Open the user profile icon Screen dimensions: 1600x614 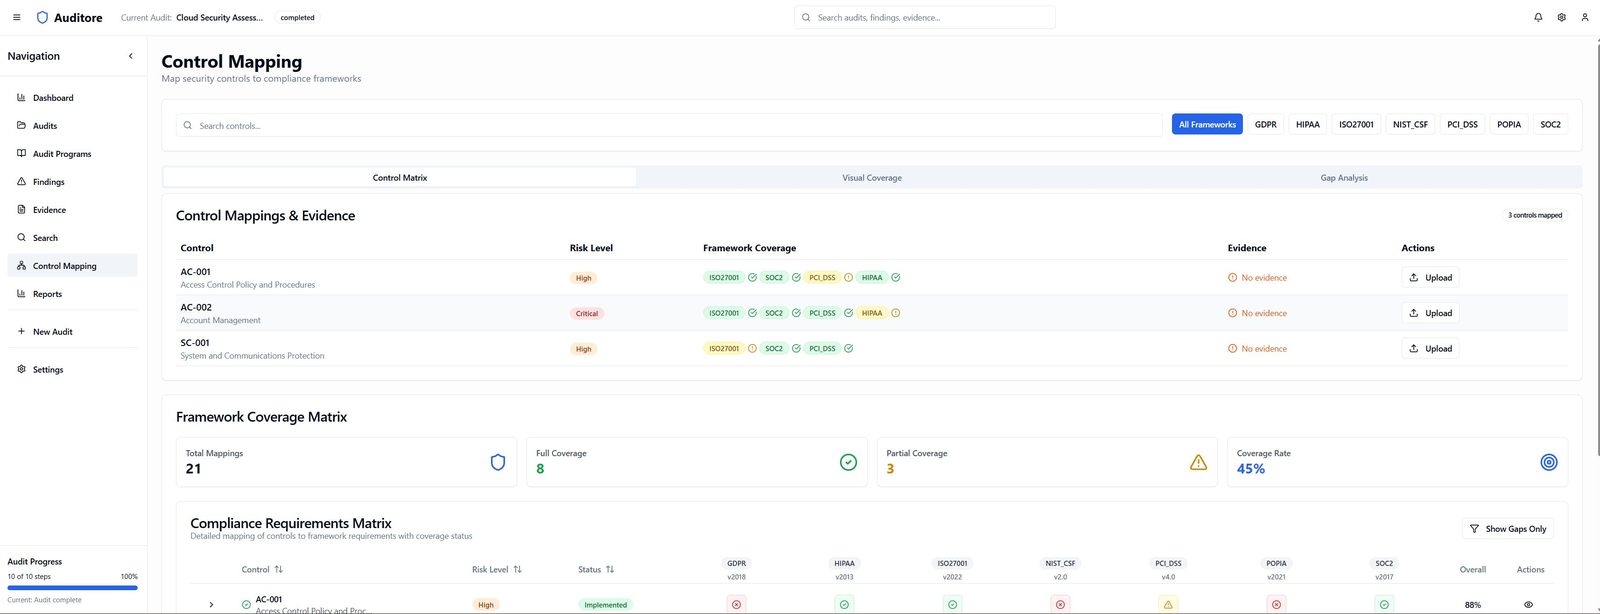coord(1584,17)
